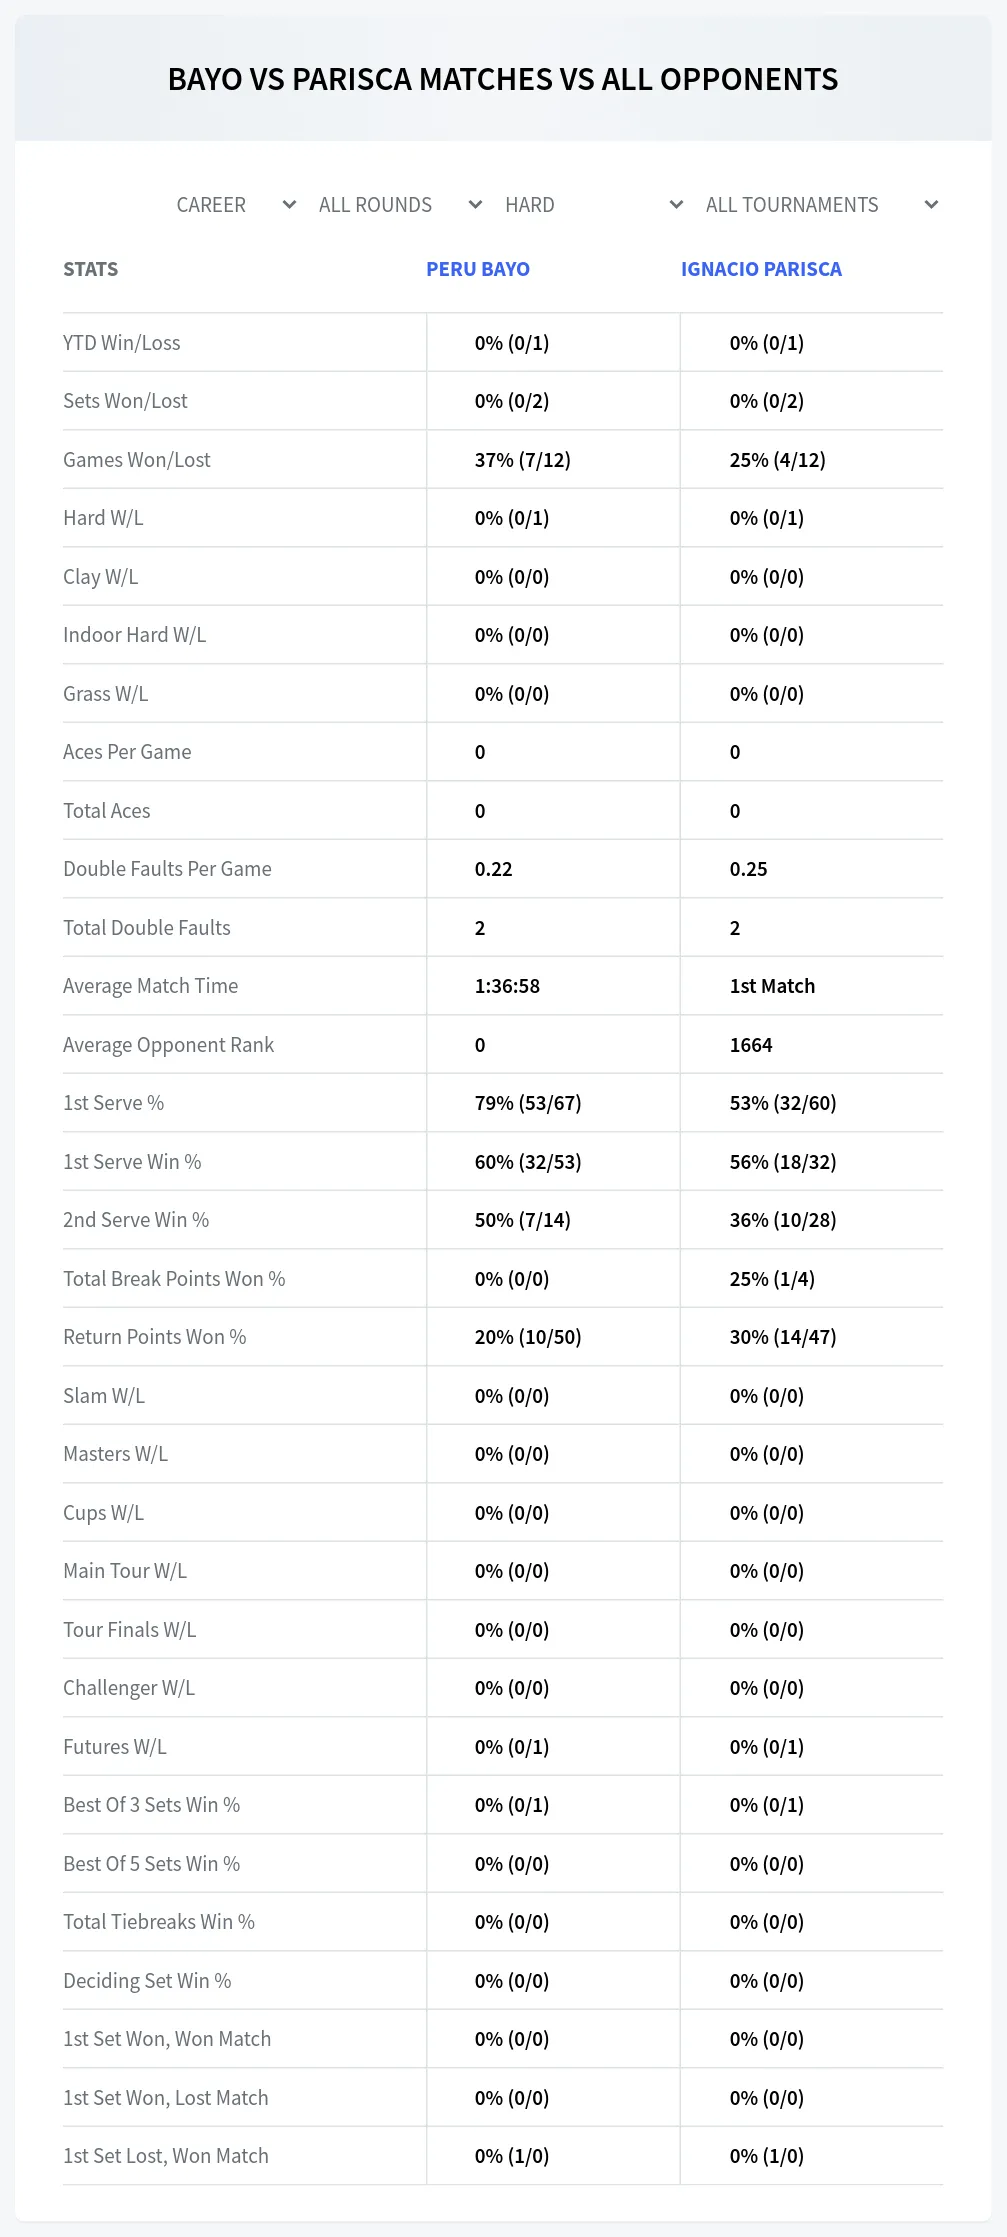1007x2237 pixels.
Task: Click the chevron beside ALL ROUNDS
Action: pos(475,205)
